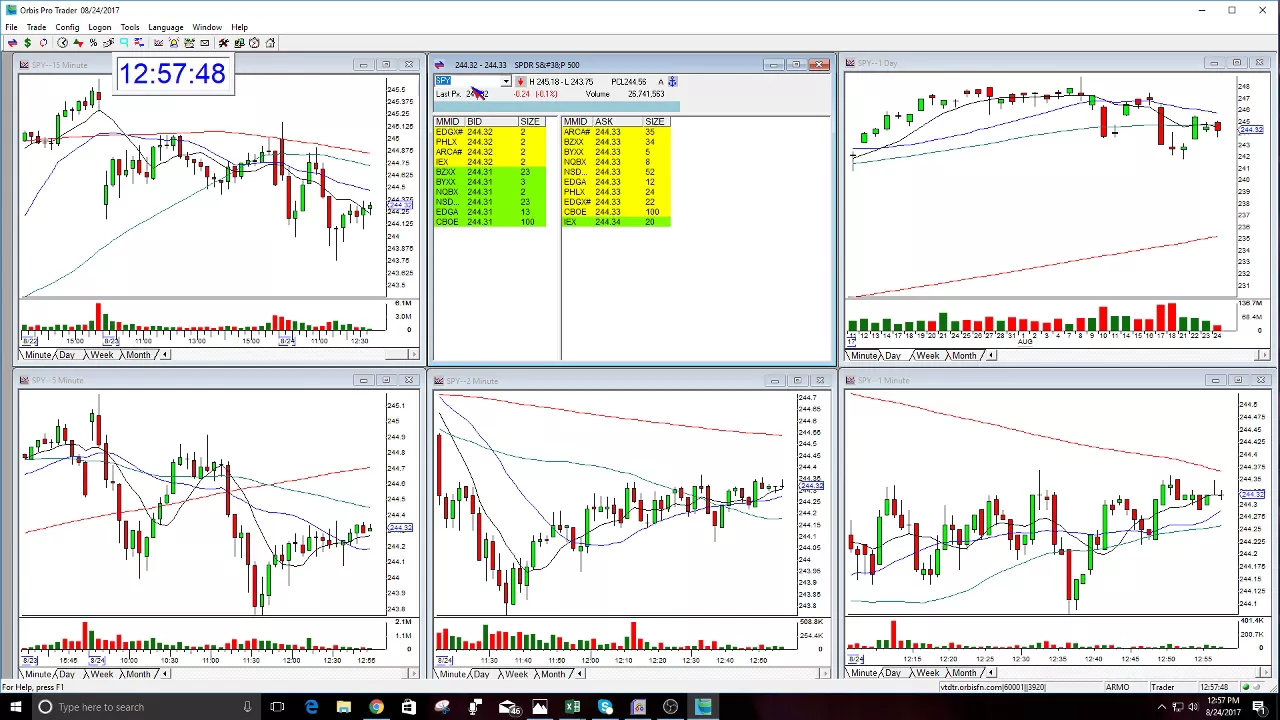Open the Config menu
This screenshot has width=1280, height=720.
tap(67, 27)
